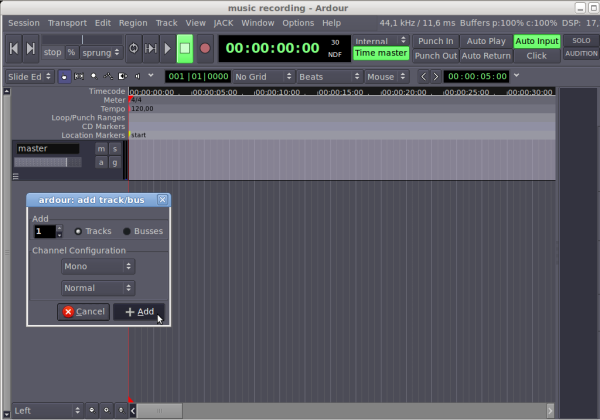Screen dimensions: 600x420
Task: Open the Session menu
Action: coord(24,23)
